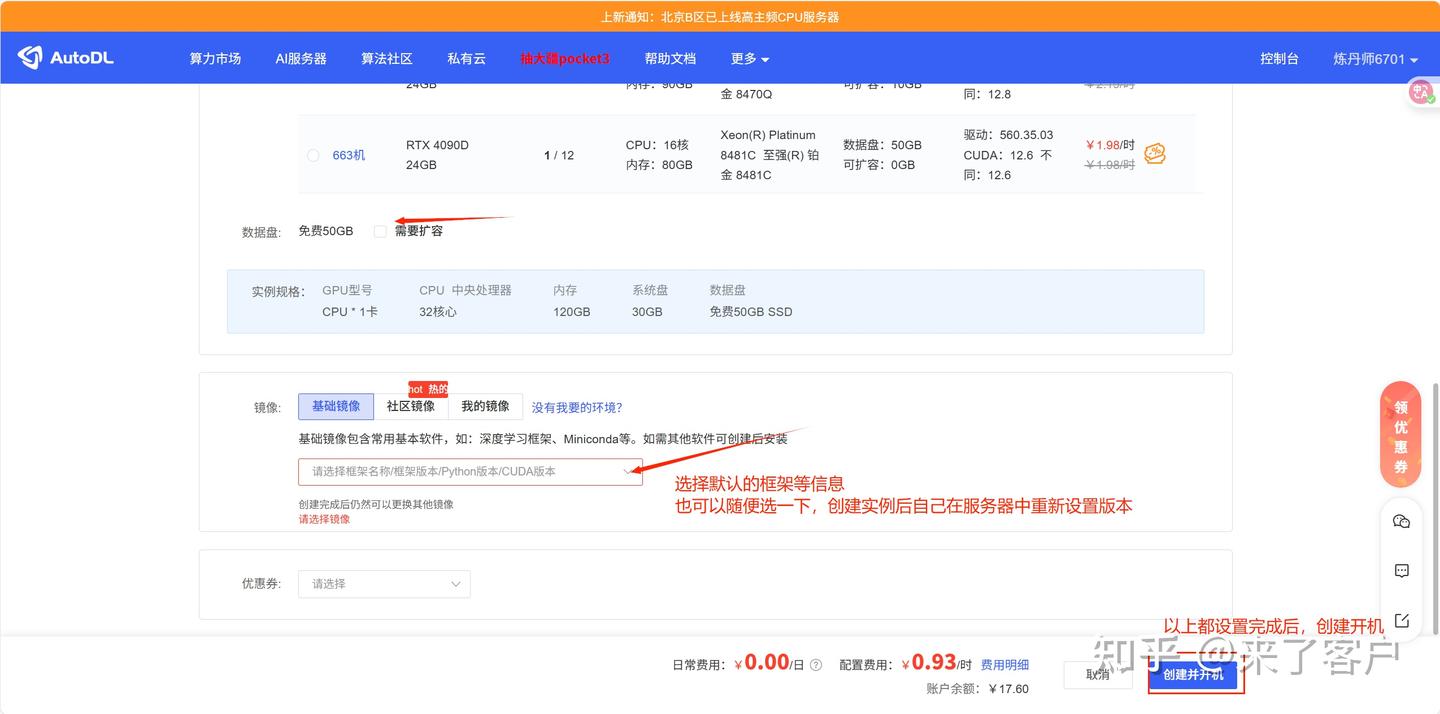Click the 创建并开机 button
The width and height of the screenshot is (1440, 714).
coord(1194,675)
